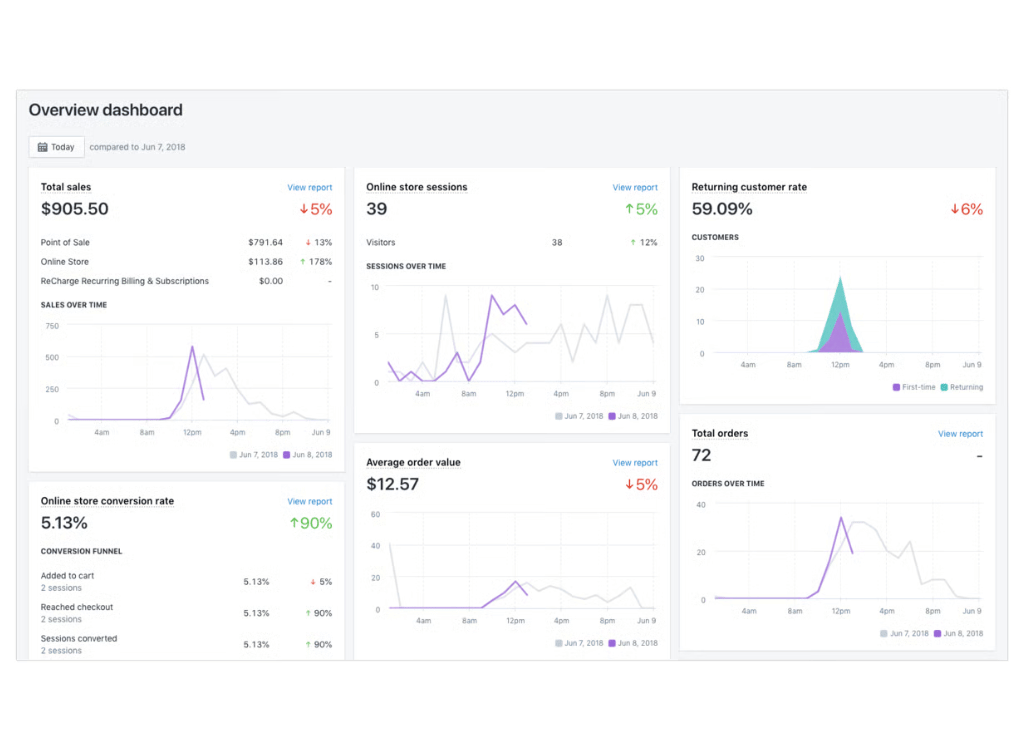Click the green 90% indicator on conversion rate
The width and height of the screenshot is (1024, 750).
[313, 522]
